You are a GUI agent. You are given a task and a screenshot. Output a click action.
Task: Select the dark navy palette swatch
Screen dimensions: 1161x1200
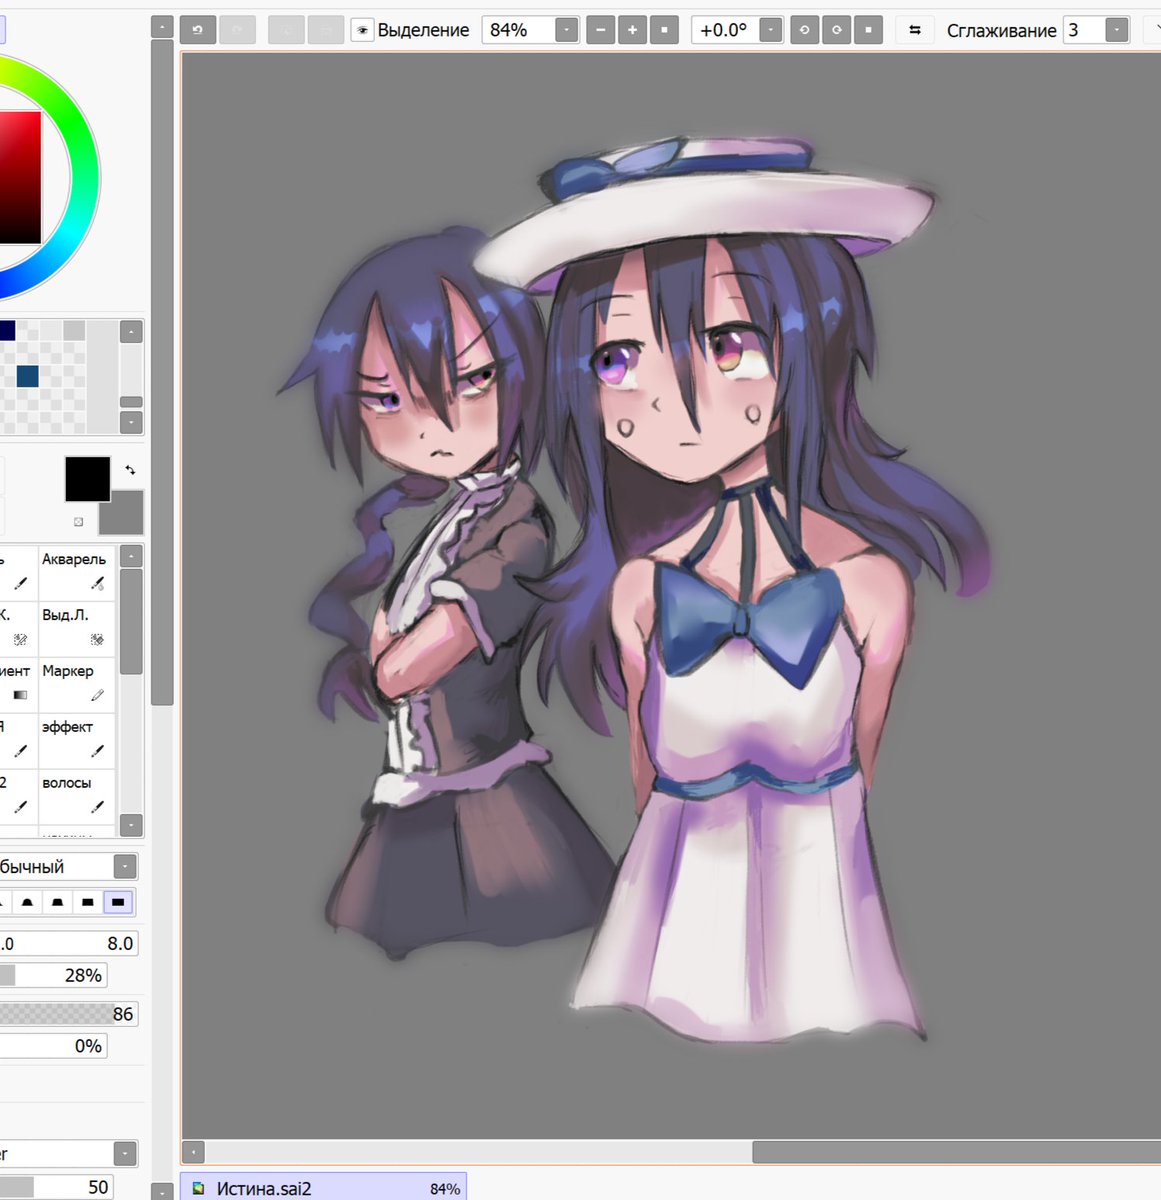pos(6,330)
